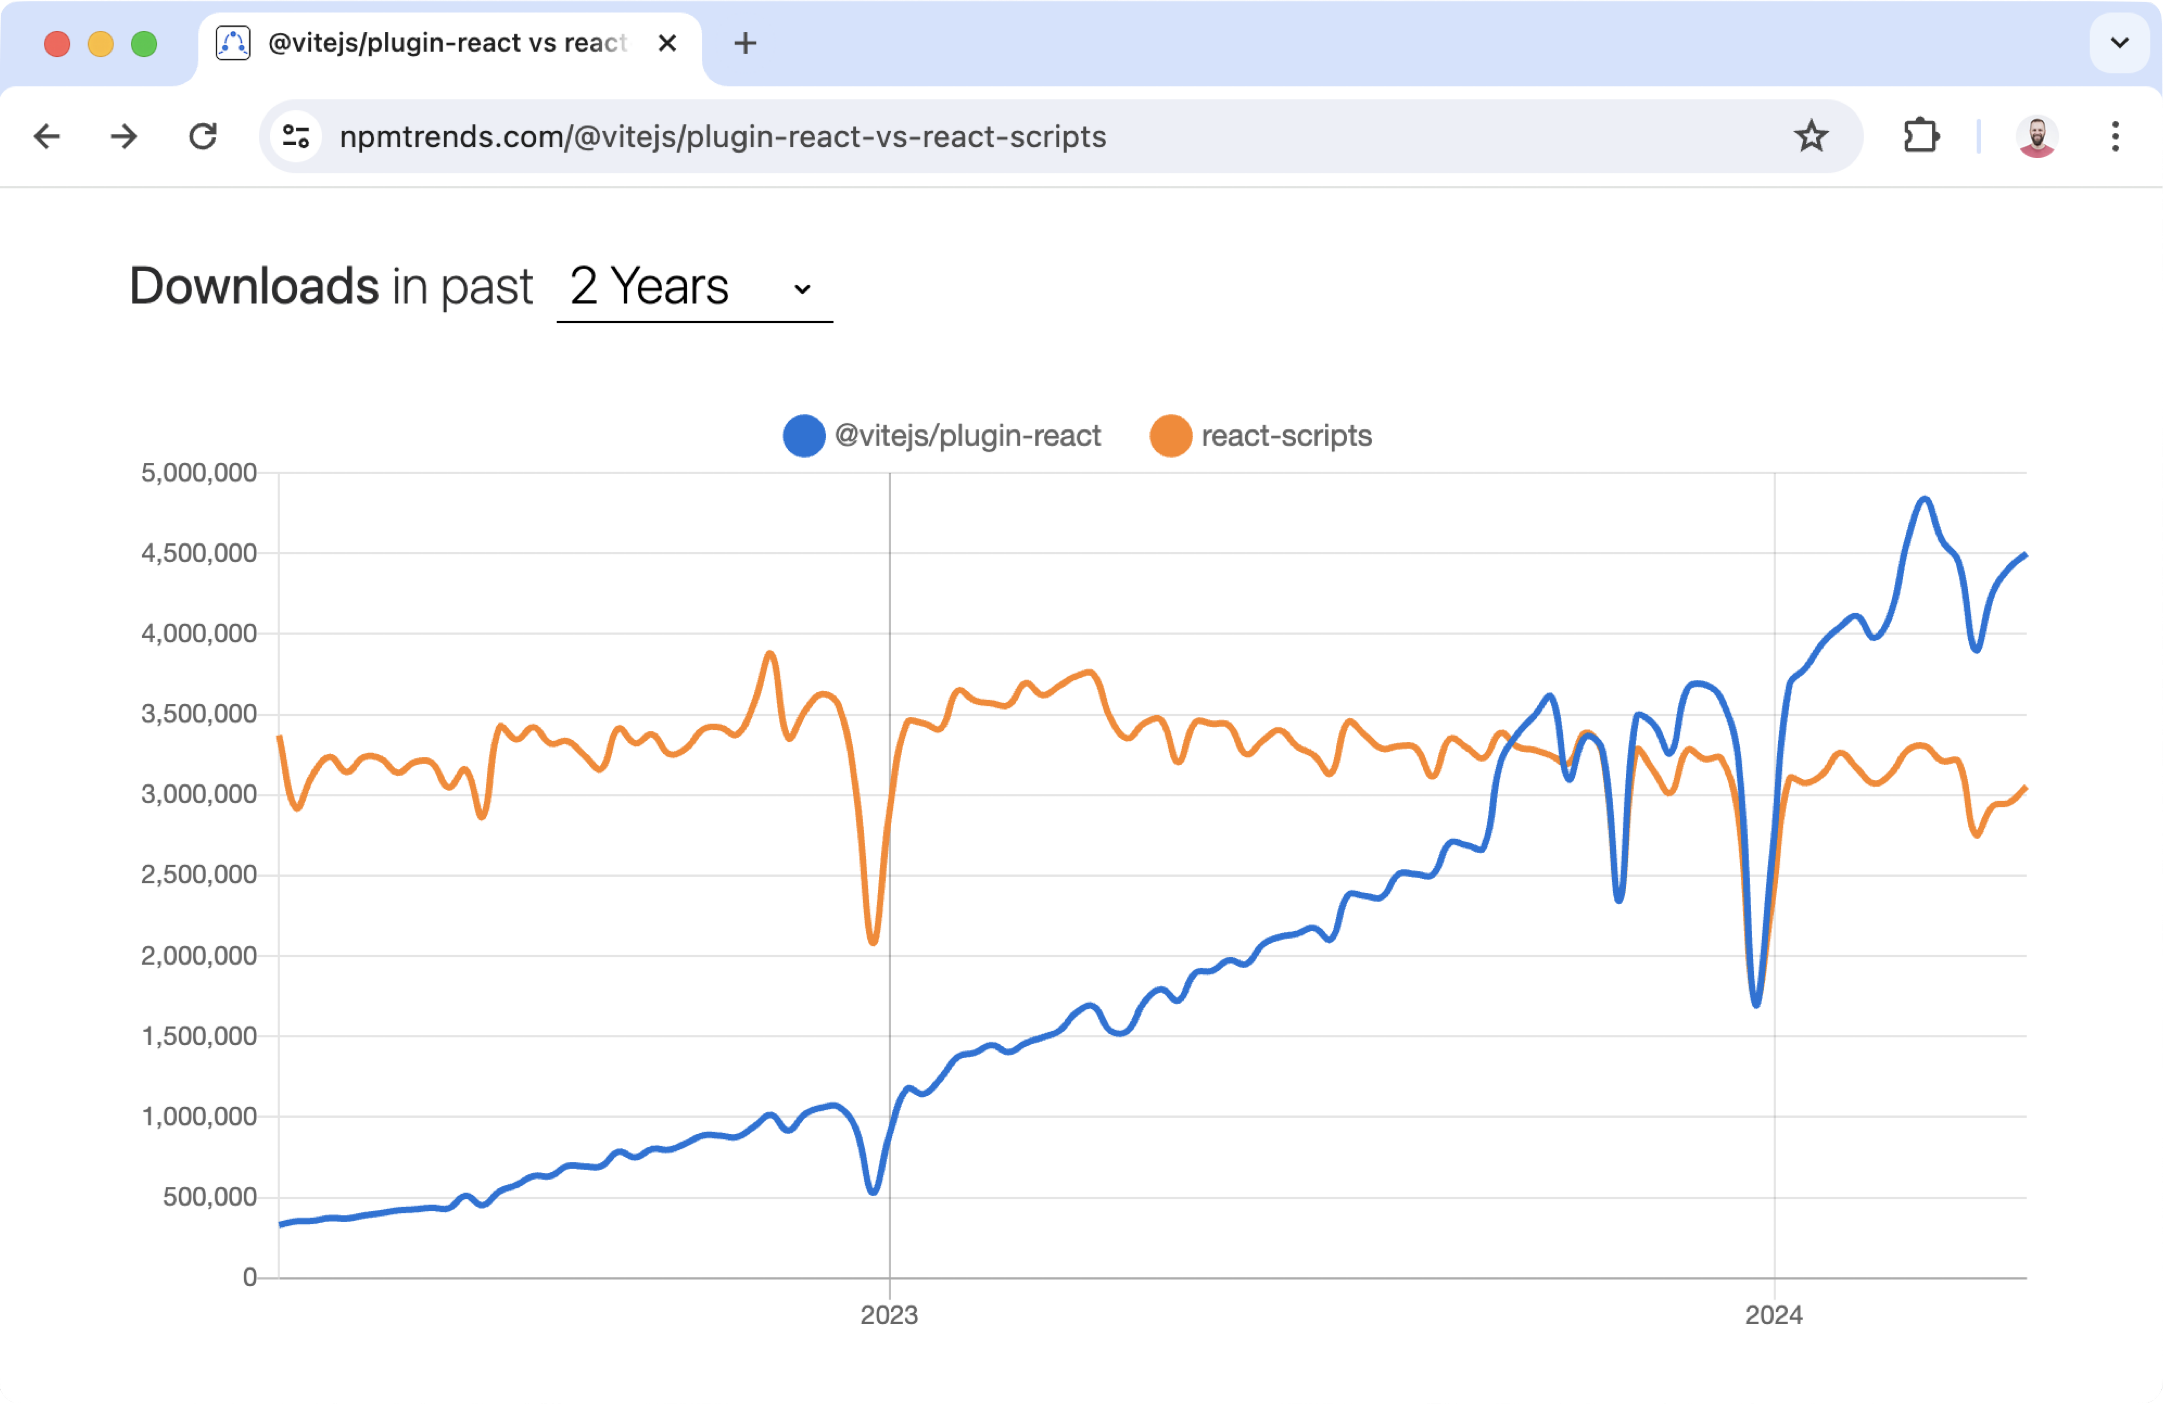Toggle site settings icon in address bar
This screenshot has height=1404, width=2163.
point(300,136)
